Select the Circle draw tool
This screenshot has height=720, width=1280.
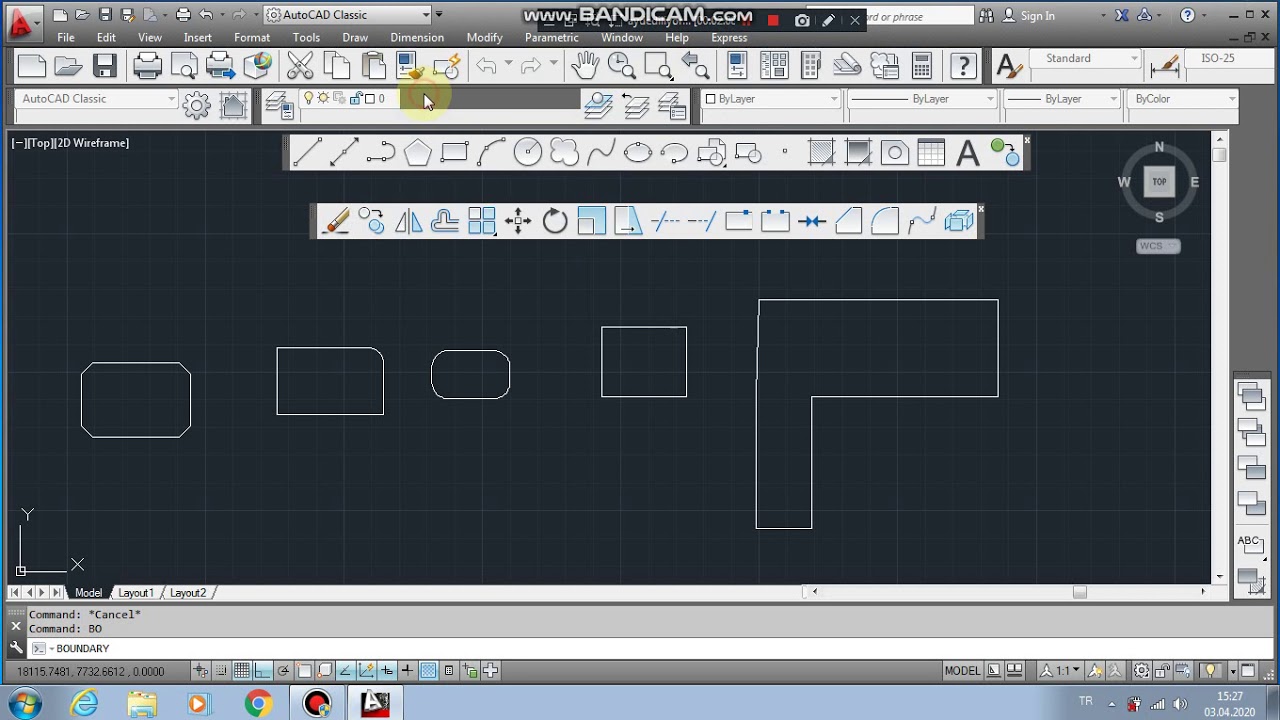528,153
